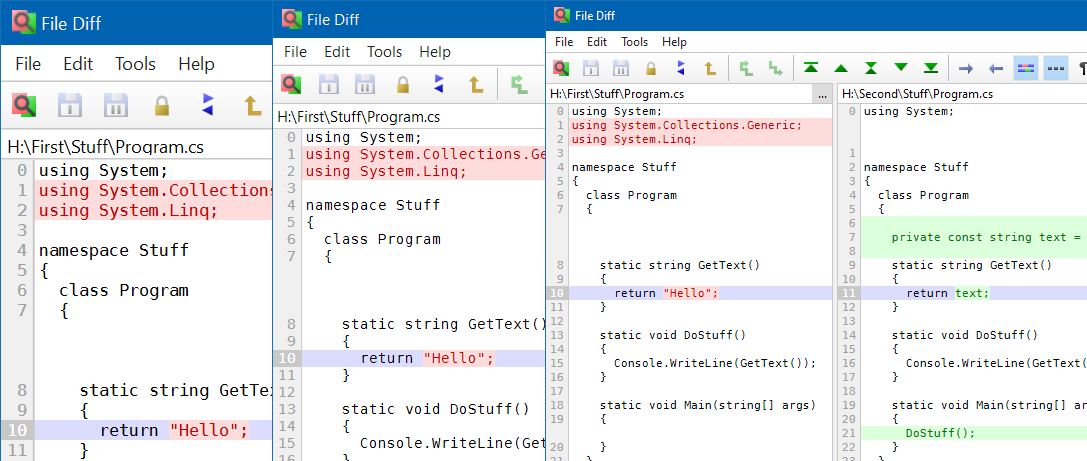This screenshot has height=461, width=1087.
Task: Toggle the dashed-line toolbar button
Action: (x=1056, y=68)
